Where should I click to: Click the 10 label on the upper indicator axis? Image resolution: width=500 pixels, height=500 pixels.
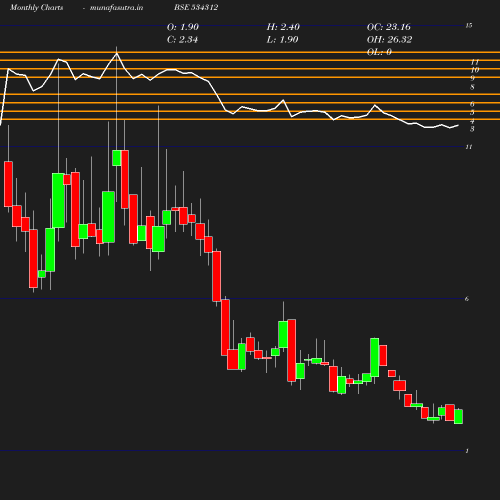(475, 70)
